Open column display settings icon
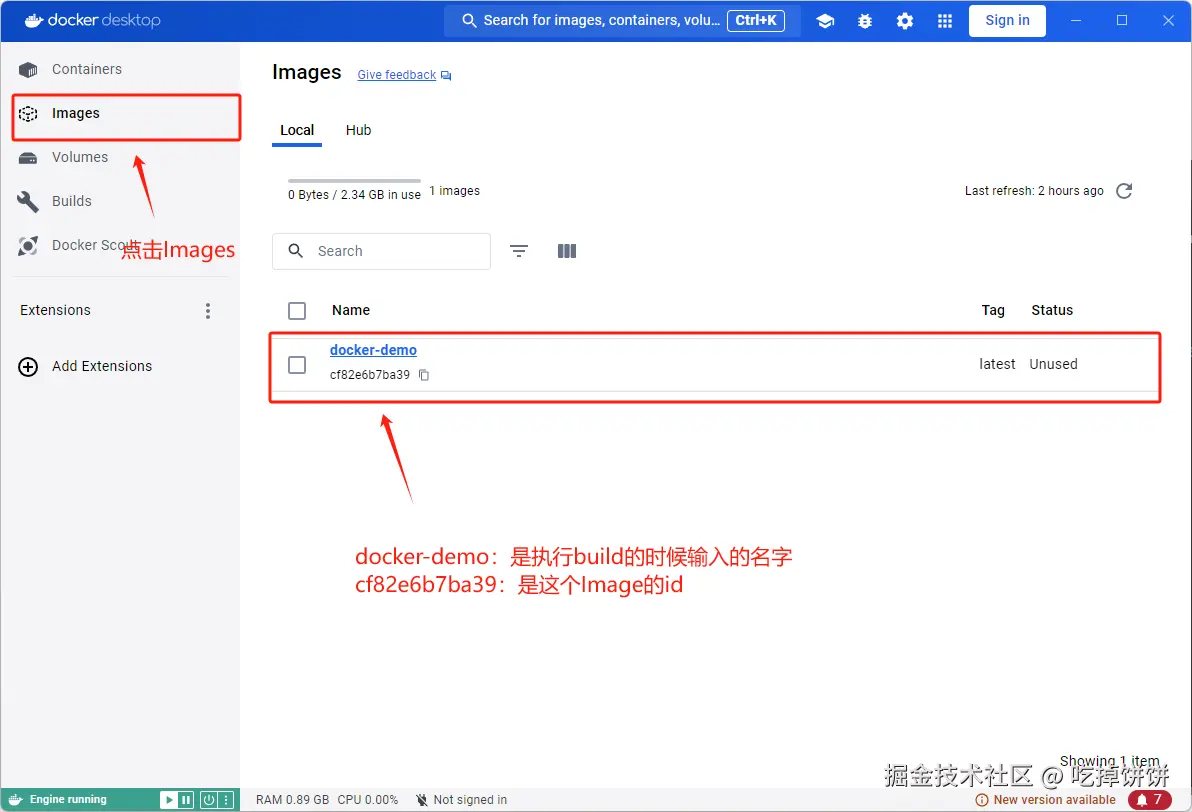This screenshot has height=812, width=1192. [x=567, y=251]
